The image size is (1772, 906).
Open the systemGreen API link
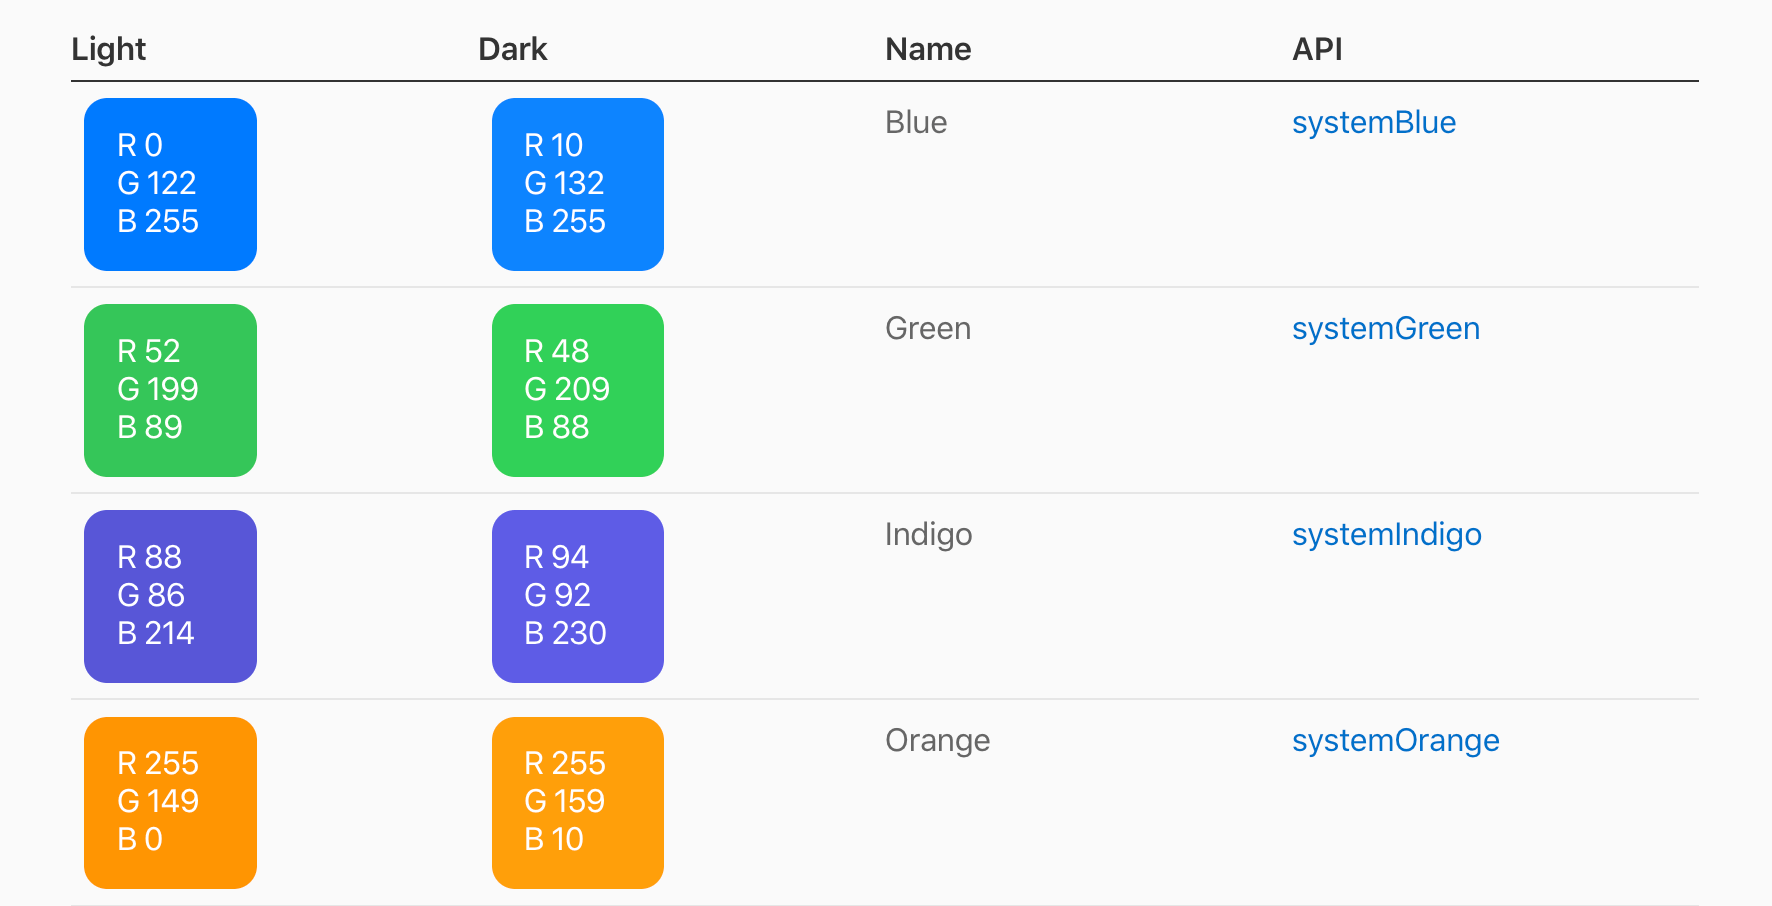coord(1385,329)
